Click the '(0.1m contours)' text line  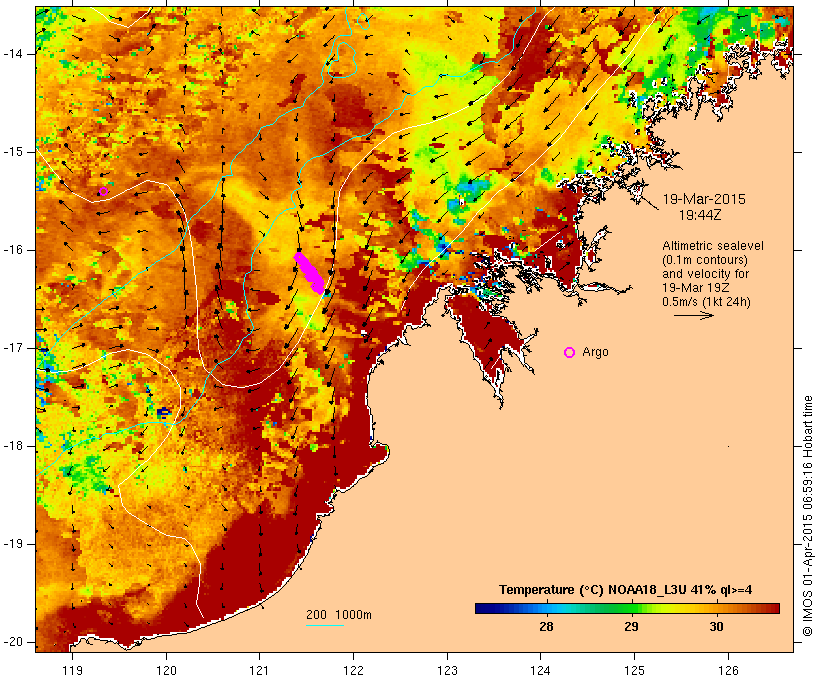(704, 260)
